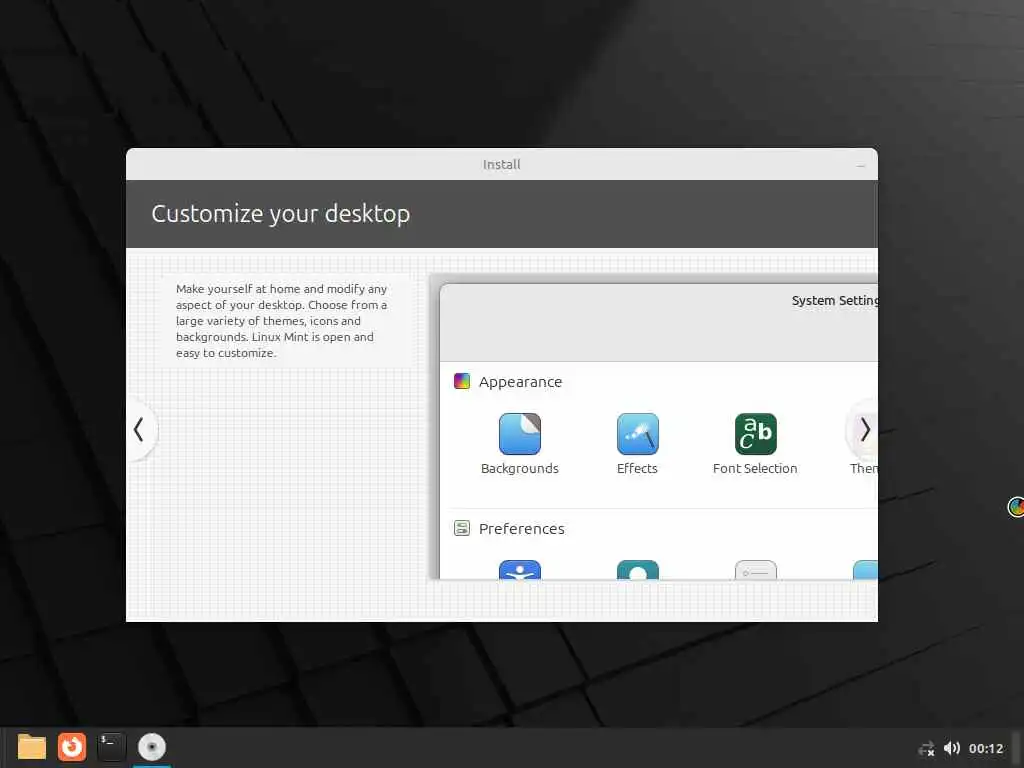Click the volume speaker tray icon
This screenshot has height=768, width=1024.
click(952, 748)
